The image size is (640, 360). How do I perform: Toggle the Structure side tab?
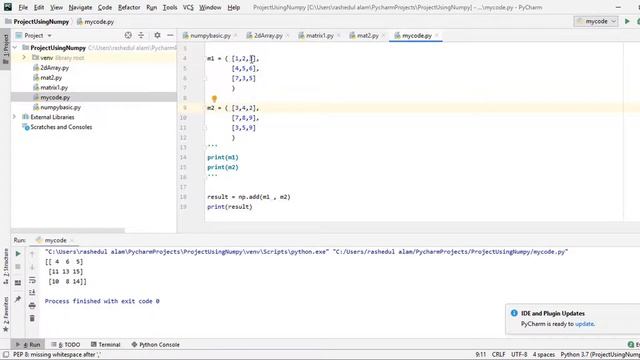click(6, 267)
